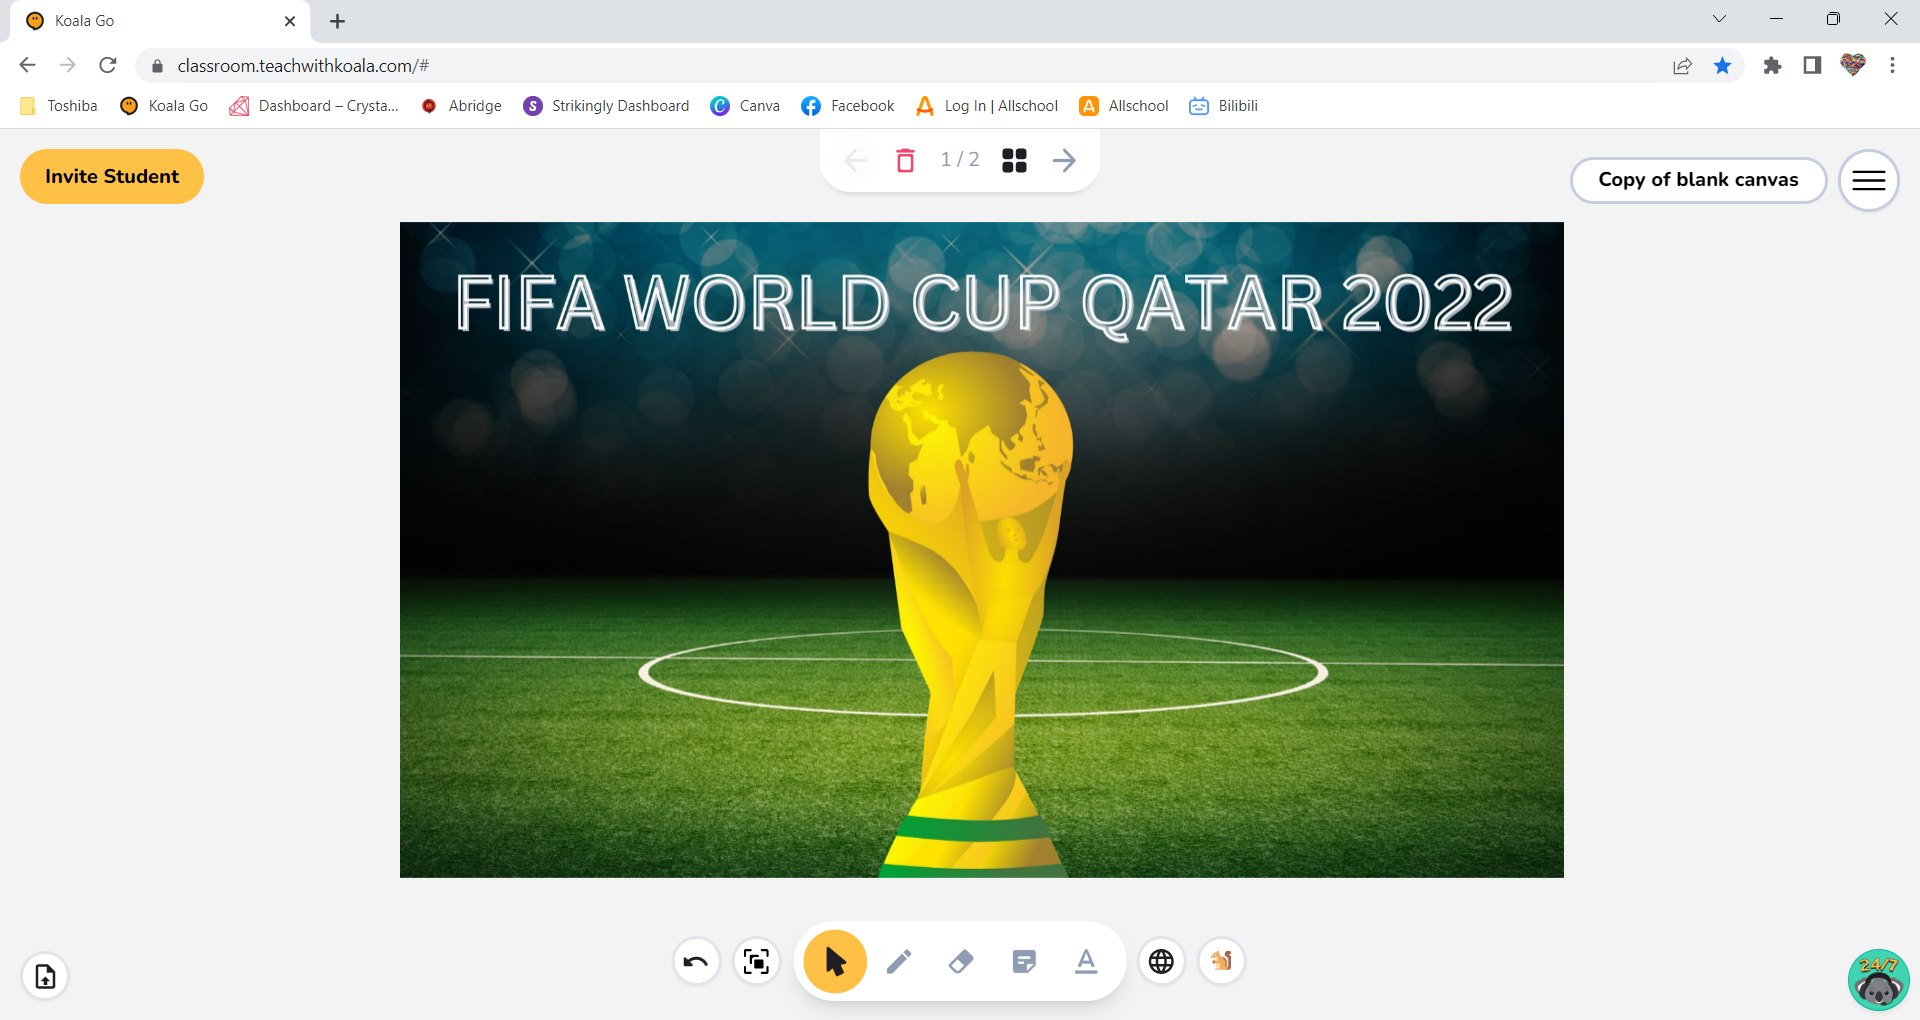Select the pencil drawing tool

pyautogui.click(x=898, y=962)
